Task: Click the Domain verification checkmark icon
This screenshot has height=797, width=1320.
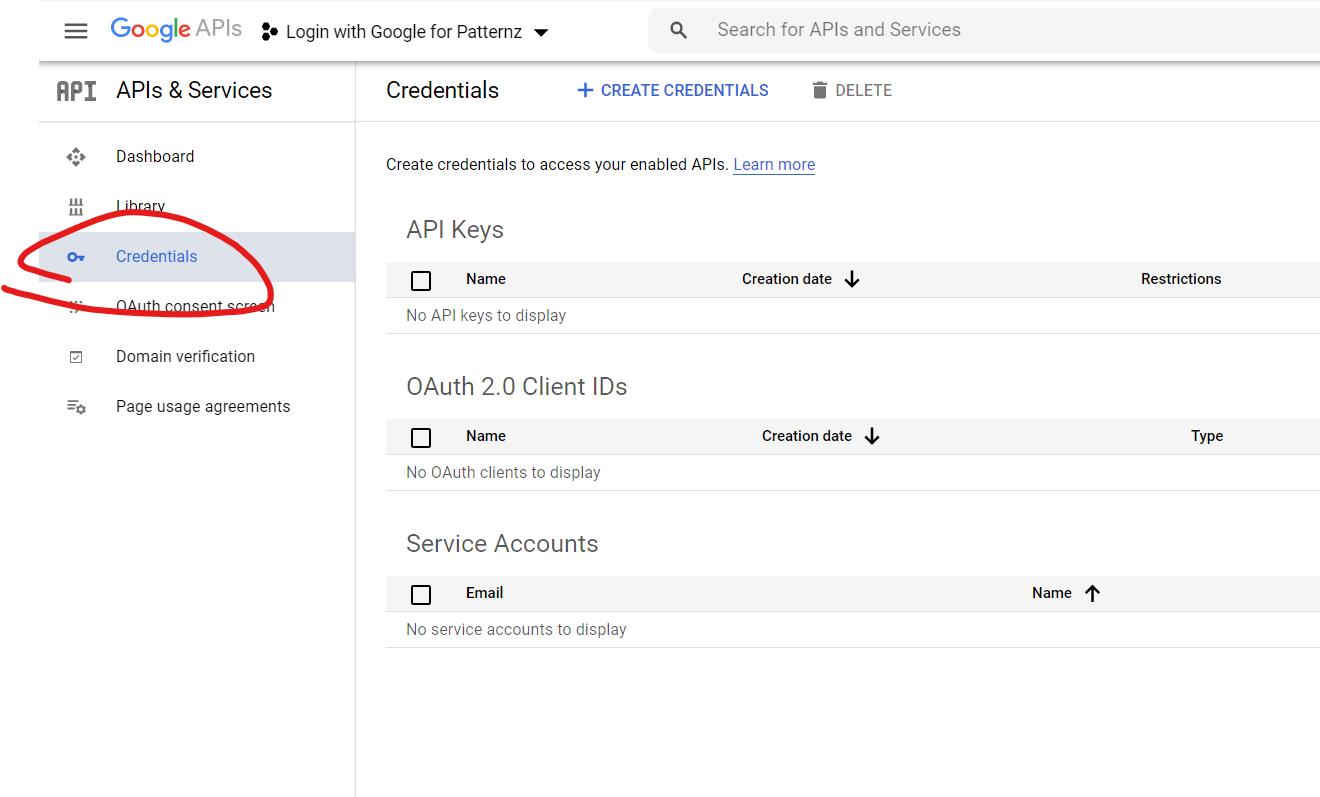Action: [76, 357]
